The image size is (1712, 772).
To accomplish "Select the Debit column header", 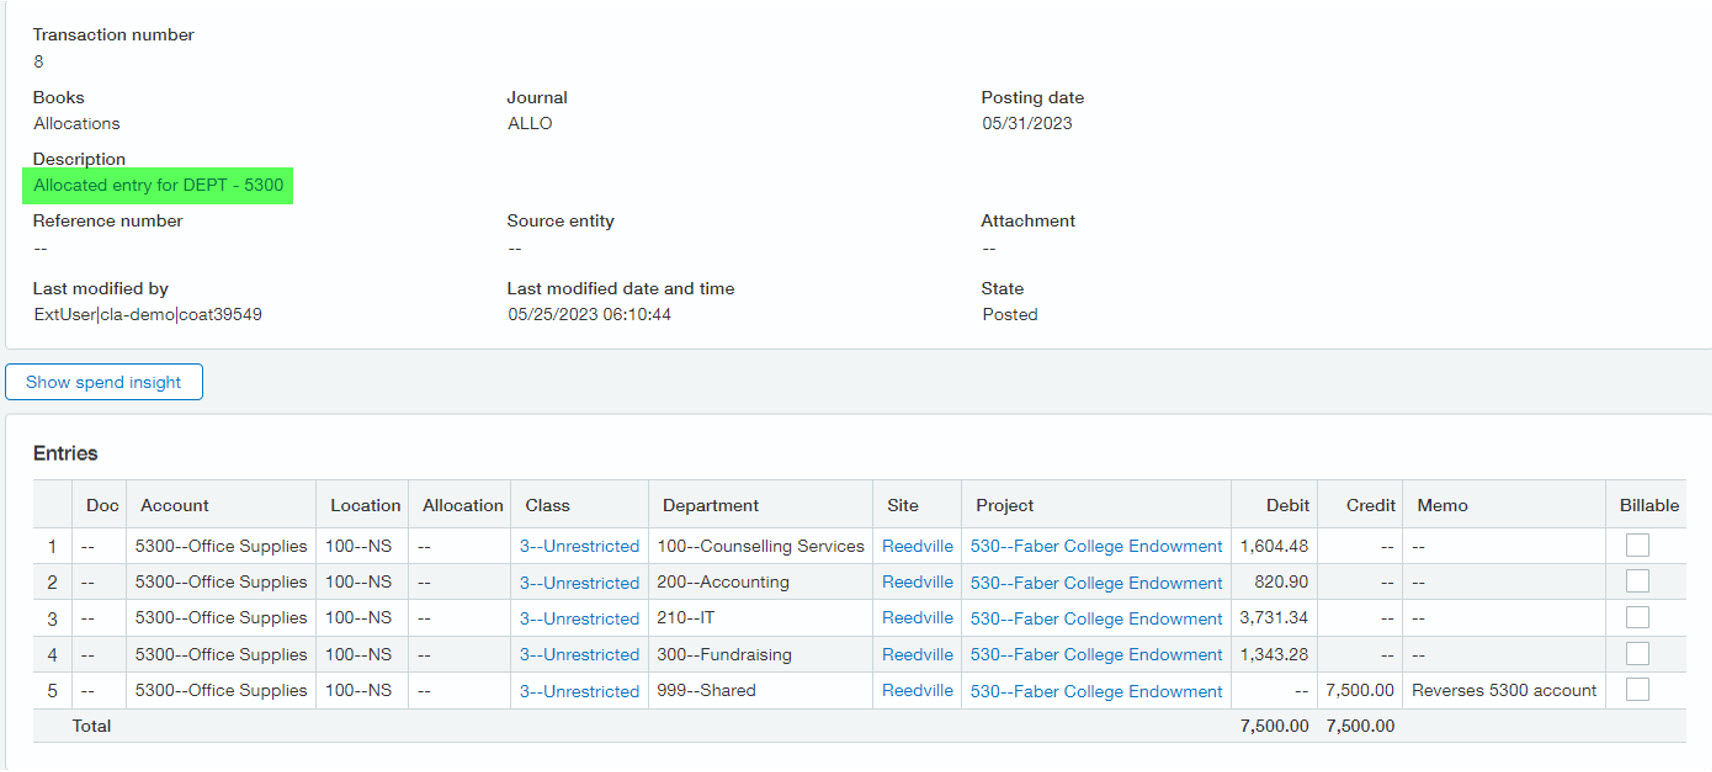I will click(x=1287, y=505).
